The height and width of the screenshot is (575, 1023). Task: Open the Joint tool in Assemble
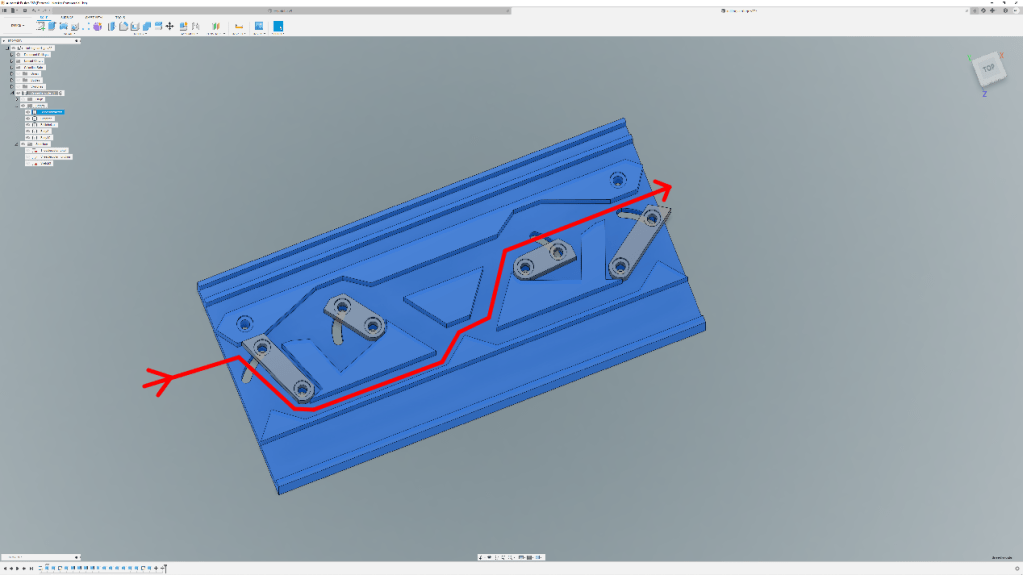184,26
